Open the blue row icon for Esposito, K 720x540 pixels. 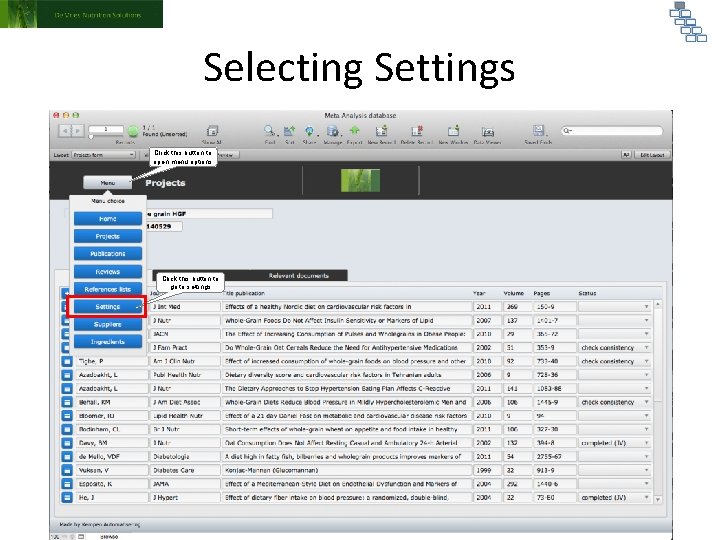(67, 484)
